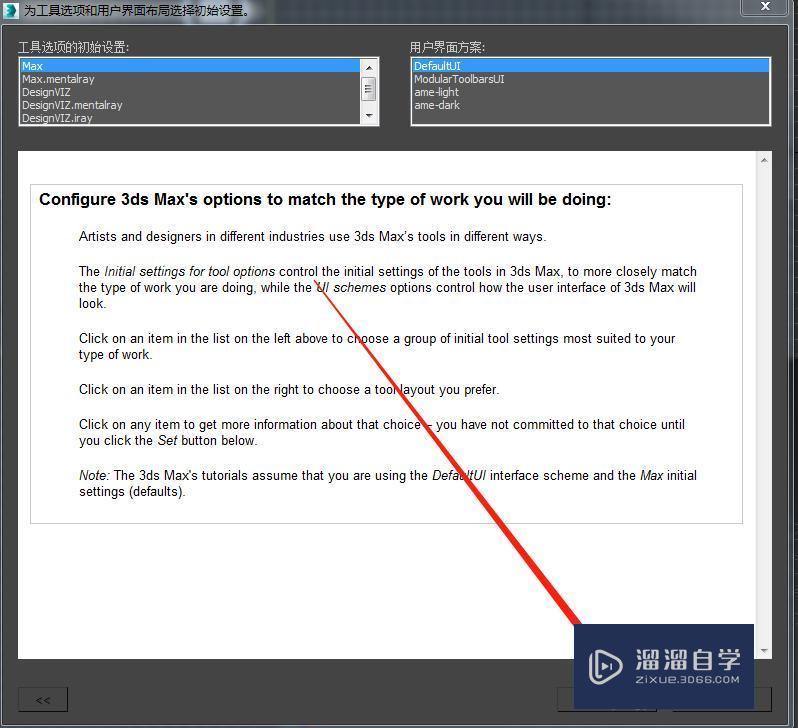
Task: Pick the ame-light UI scheme
Action: tap(590, 92)
